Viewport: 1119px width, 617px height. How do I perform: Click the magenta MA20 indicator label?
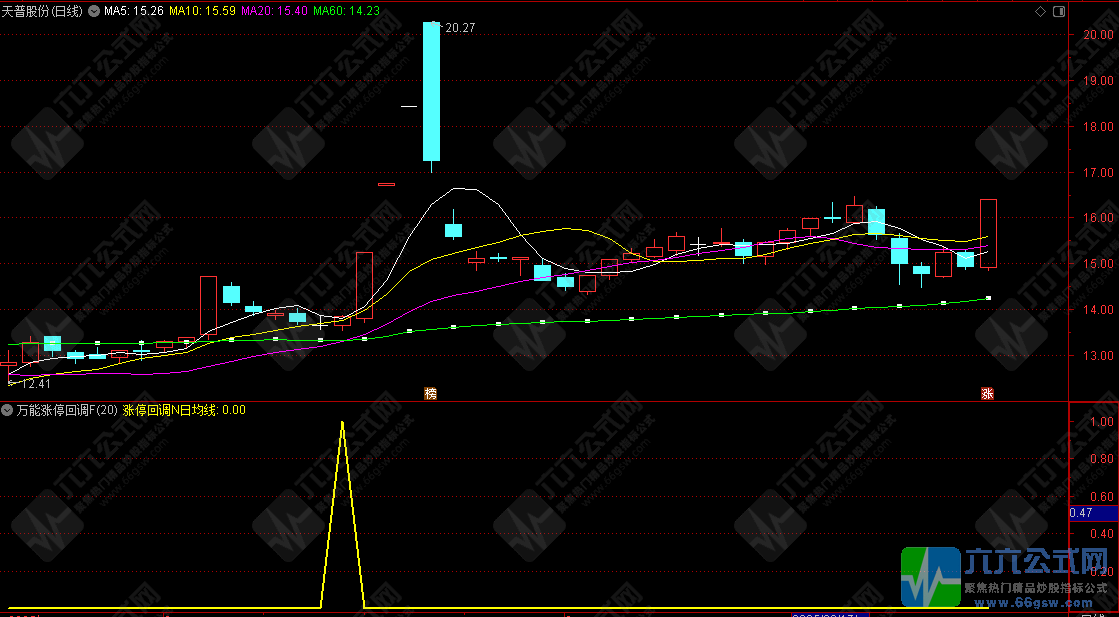coord(275,11)
